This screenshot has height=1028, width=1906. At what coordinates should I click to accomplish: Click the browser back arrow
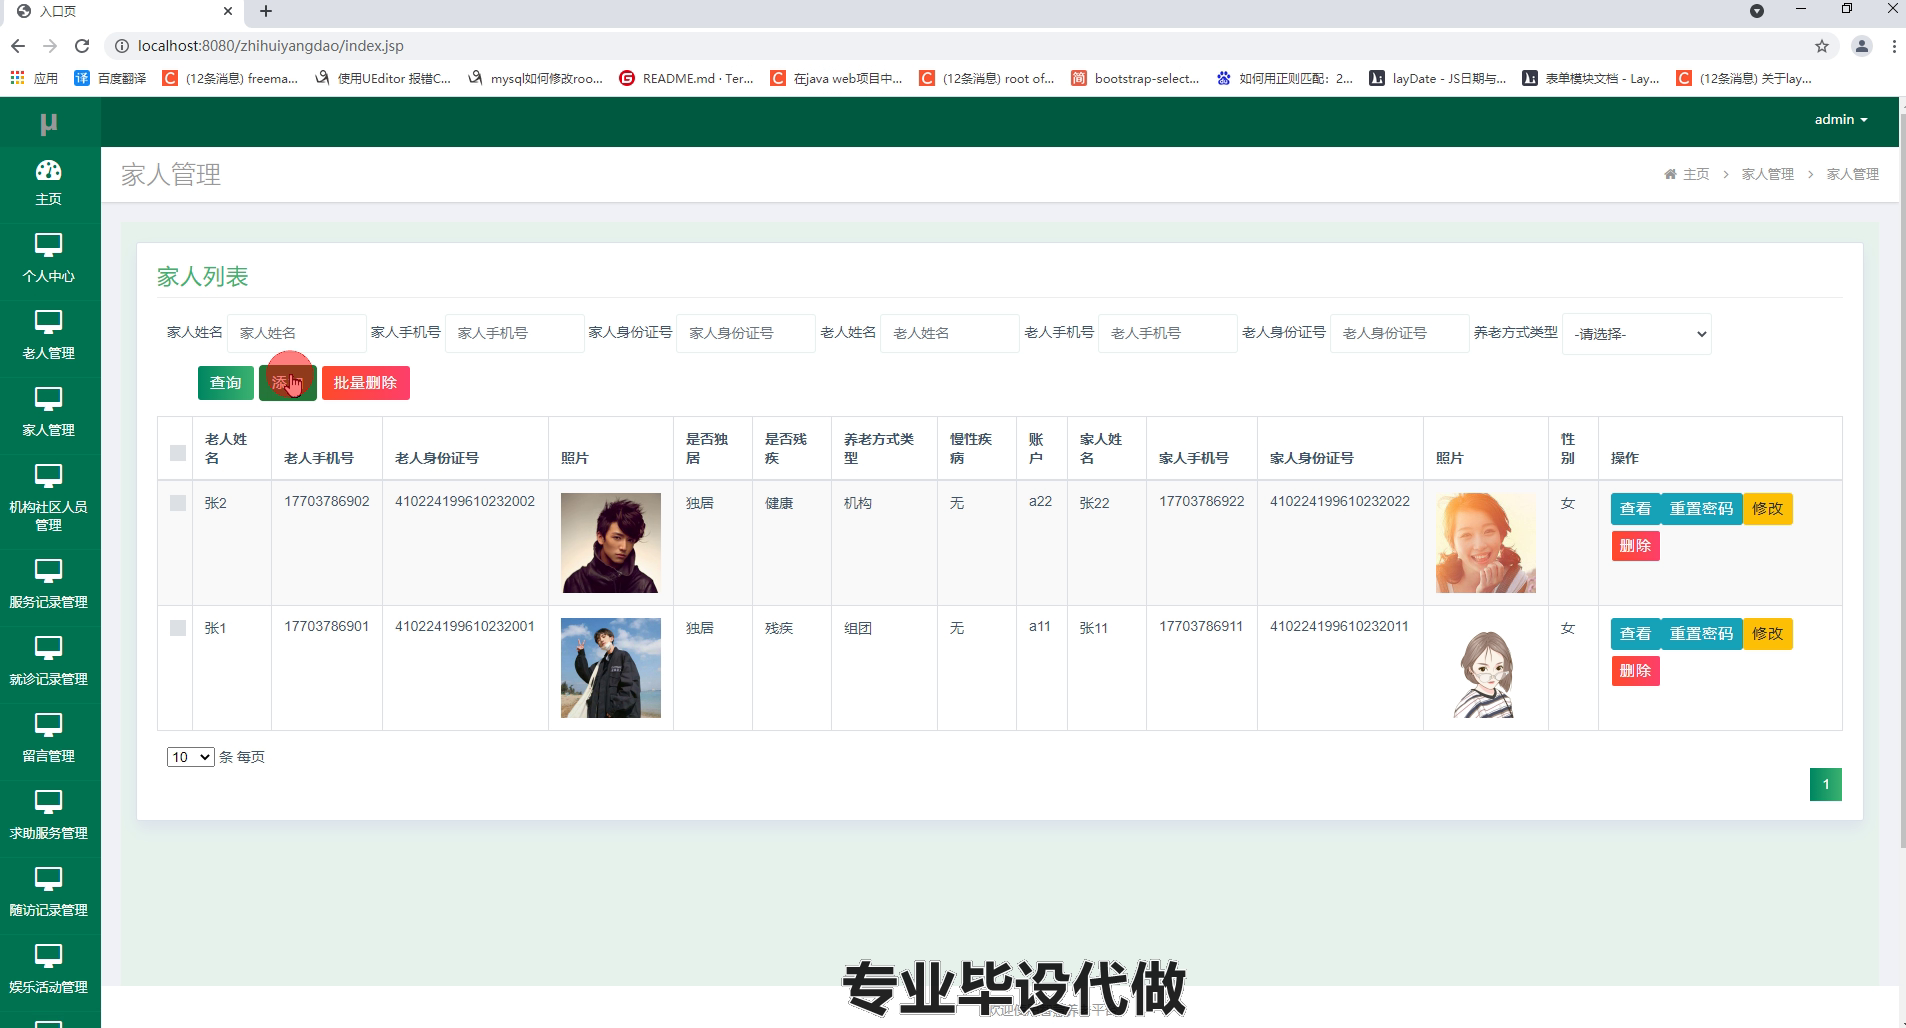(x=17, y=46)
